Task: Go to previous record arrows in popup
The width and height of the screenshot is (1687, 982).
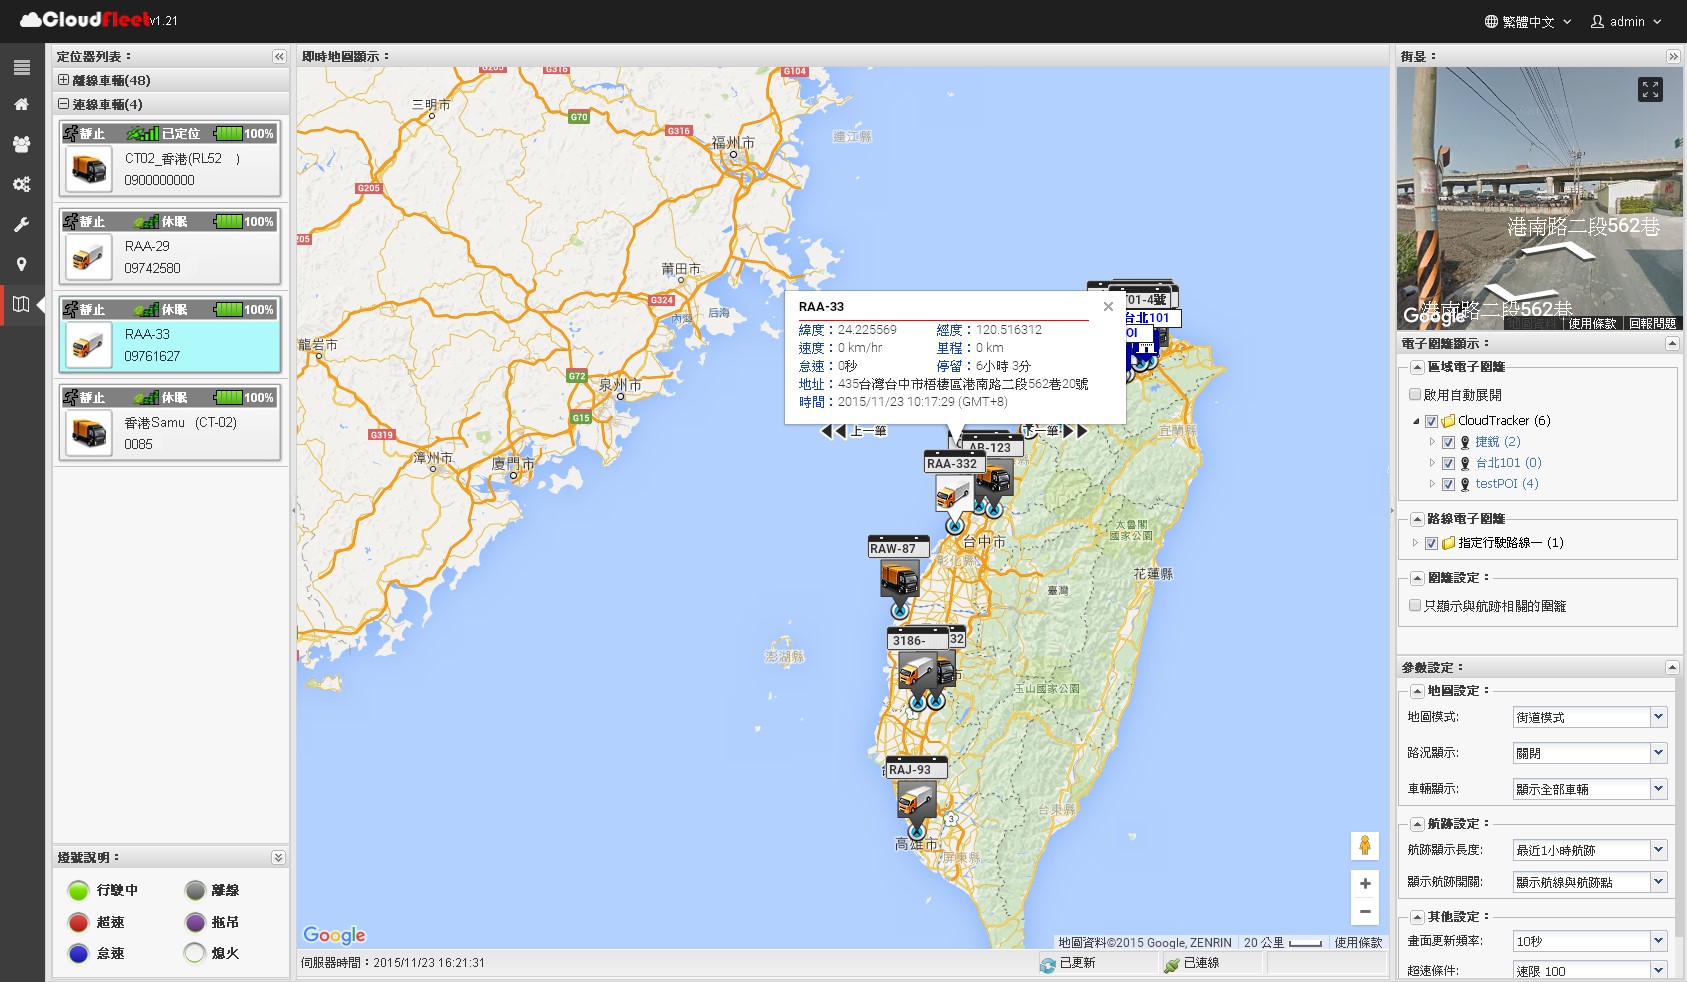Action: coord(833,431)
